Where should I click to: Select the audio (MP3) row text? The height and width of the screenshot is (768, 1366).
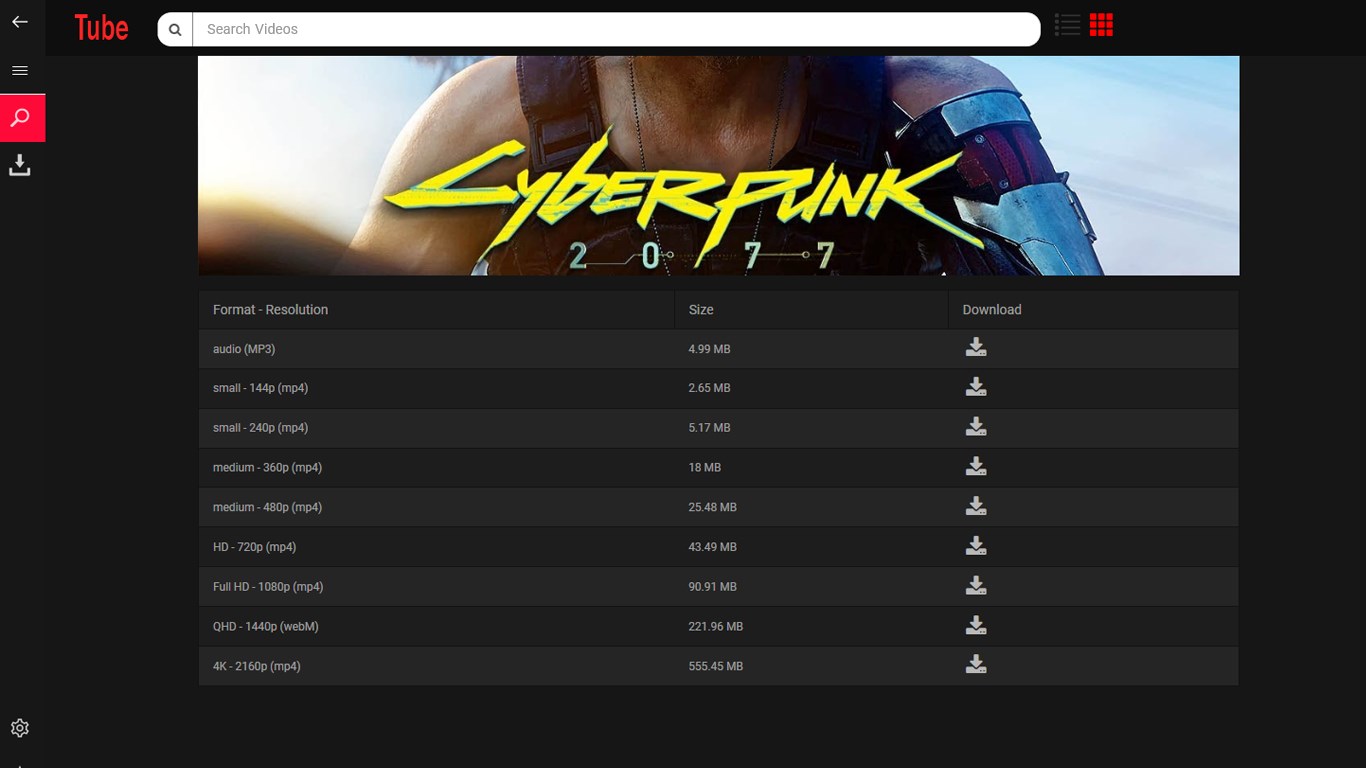244,349
